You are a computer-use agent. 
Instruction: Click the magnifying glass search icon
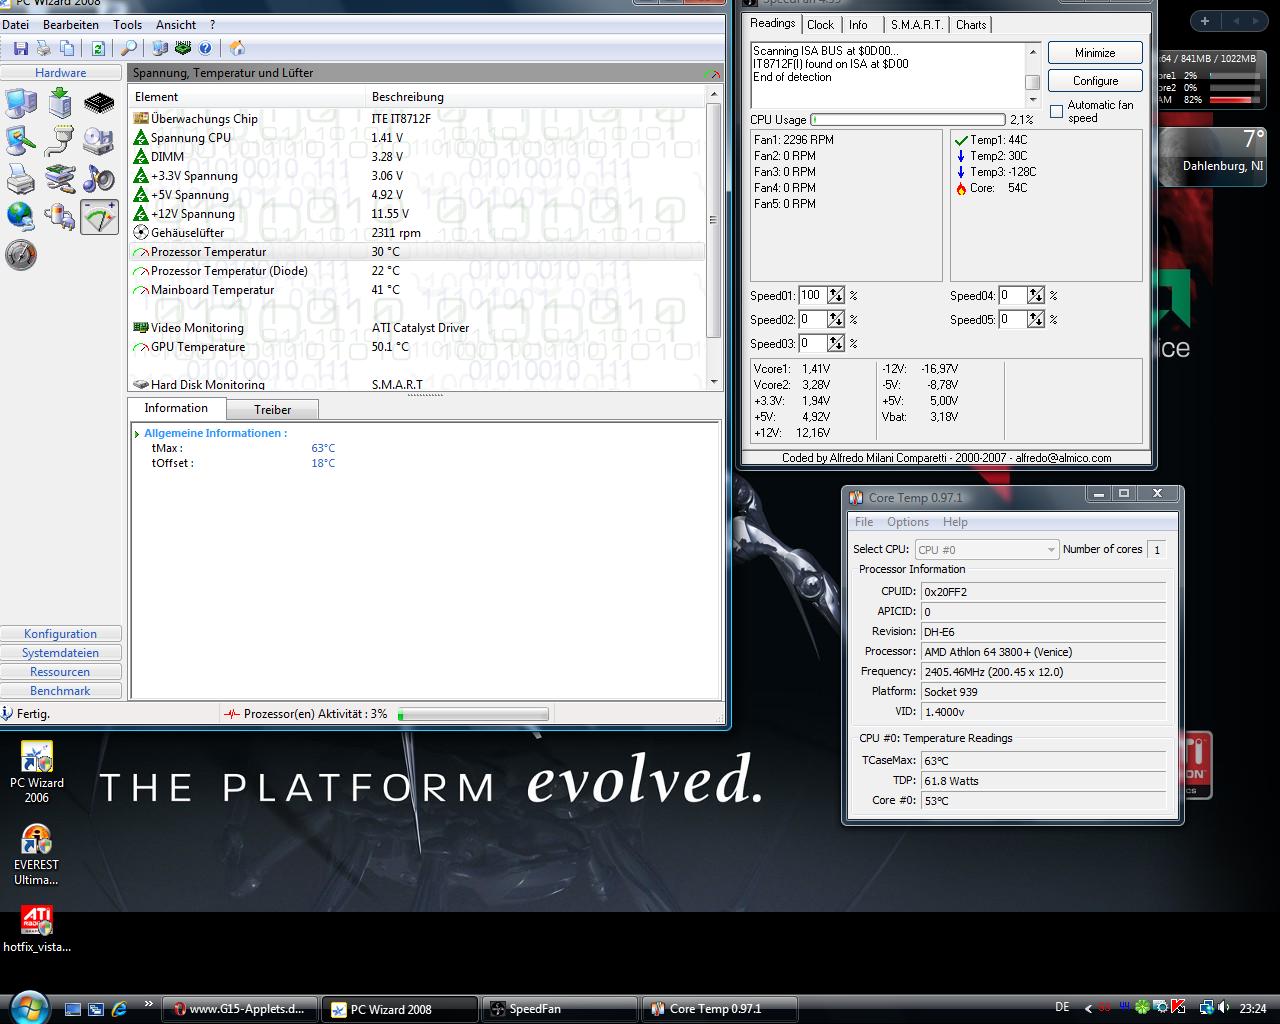click(x=129, y=48)
